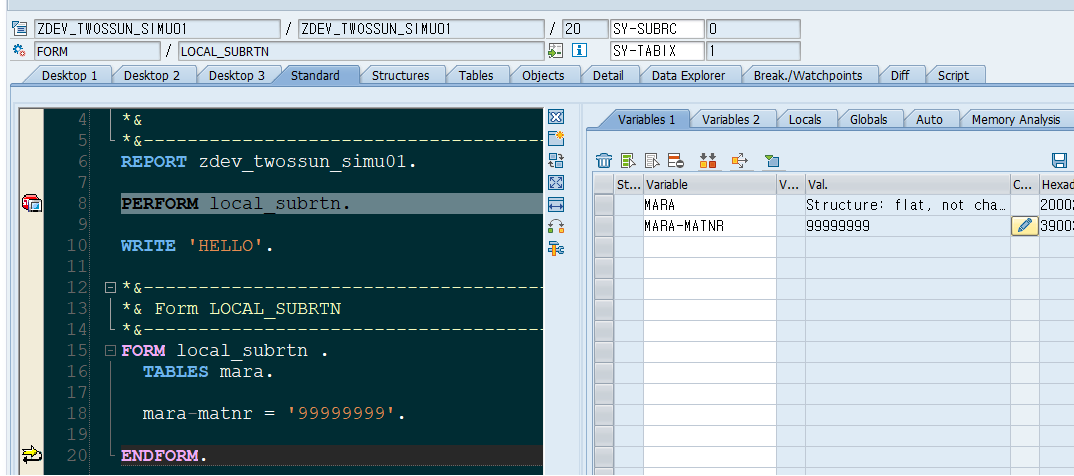Select the row selector for the MARA row
The width and height of the screenshot is (1074, 476).
(x=603, y=205)
